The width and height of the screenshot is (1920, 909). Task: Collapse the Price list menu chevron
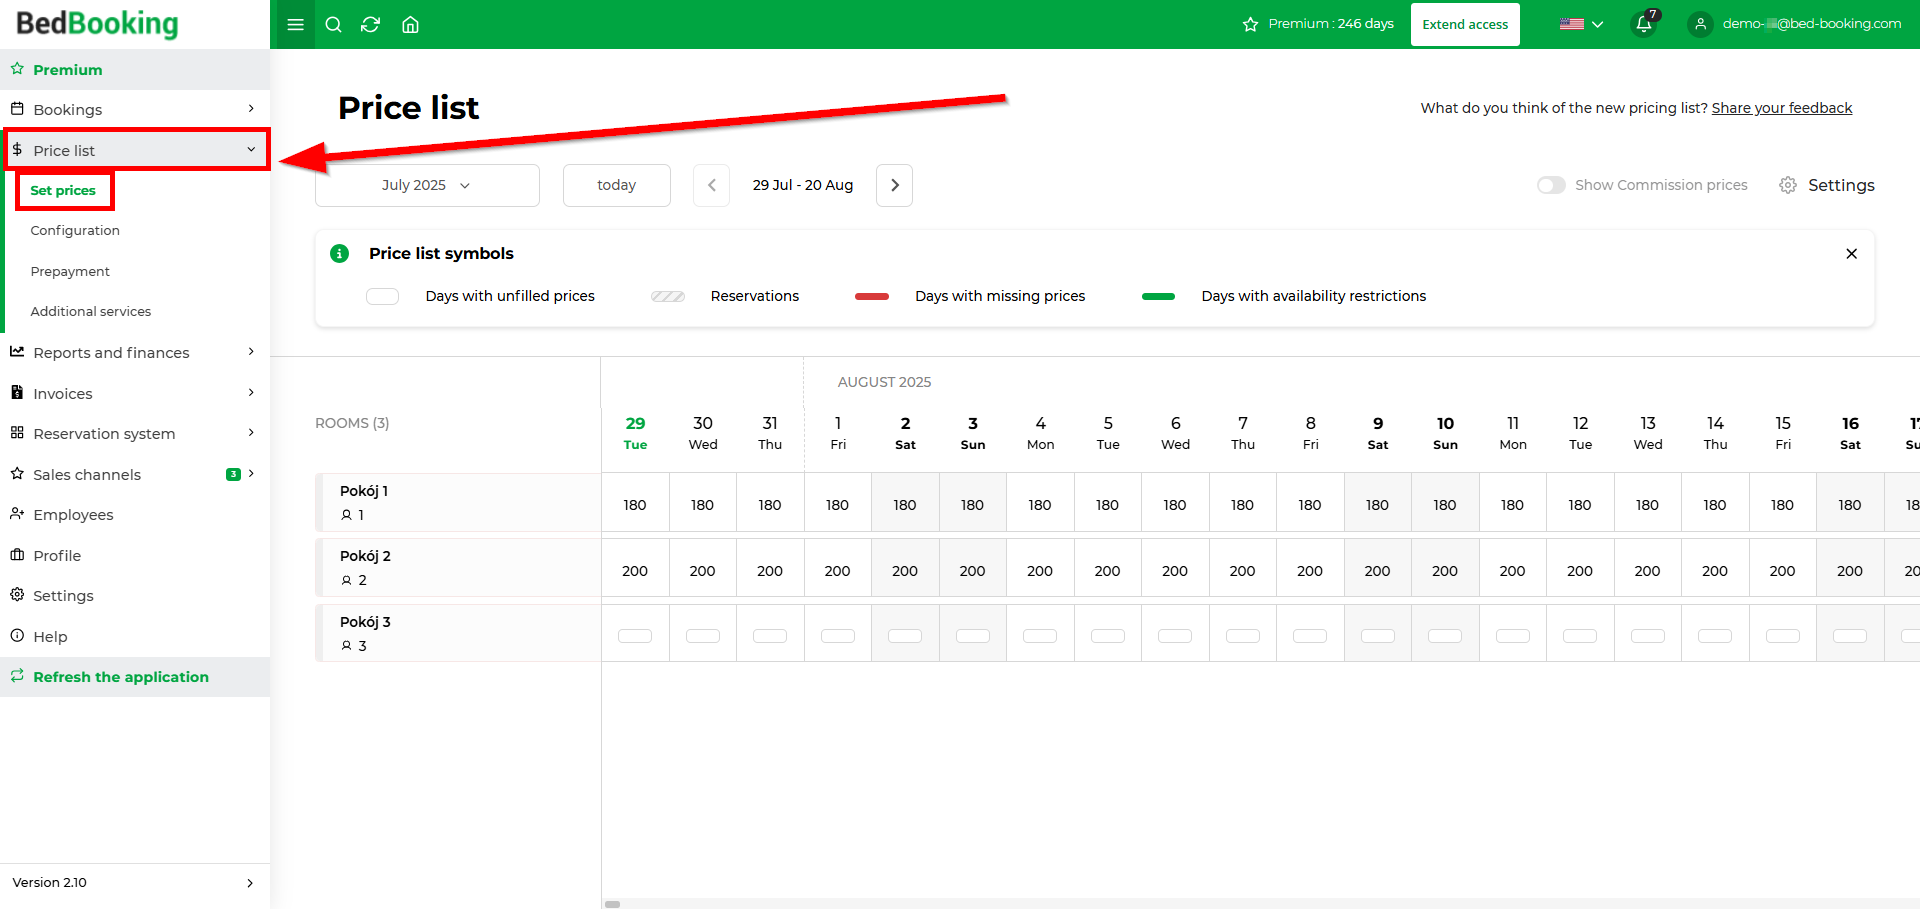coord(251,150)
